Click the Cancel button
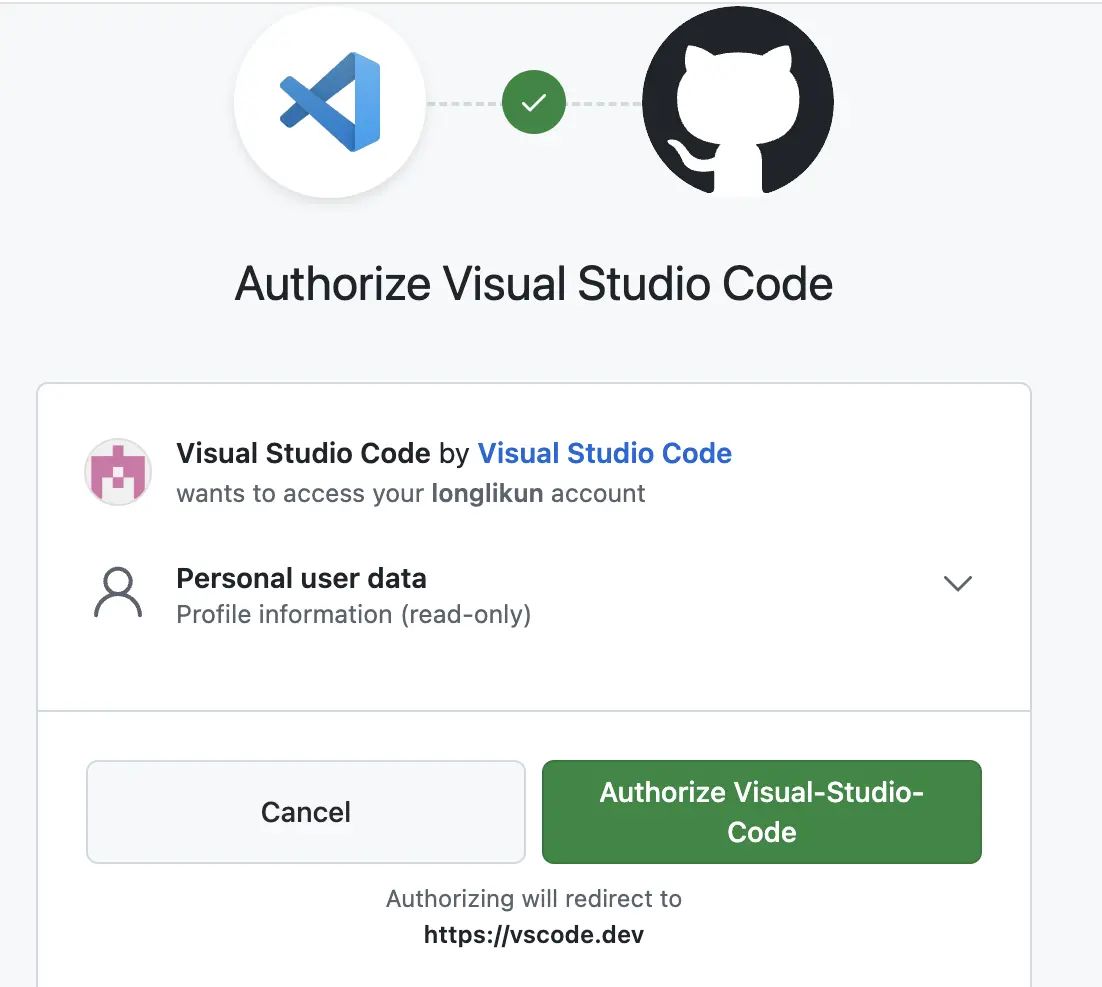Image resolution: width=1102 pixels, height=987 pixels. 305,812
